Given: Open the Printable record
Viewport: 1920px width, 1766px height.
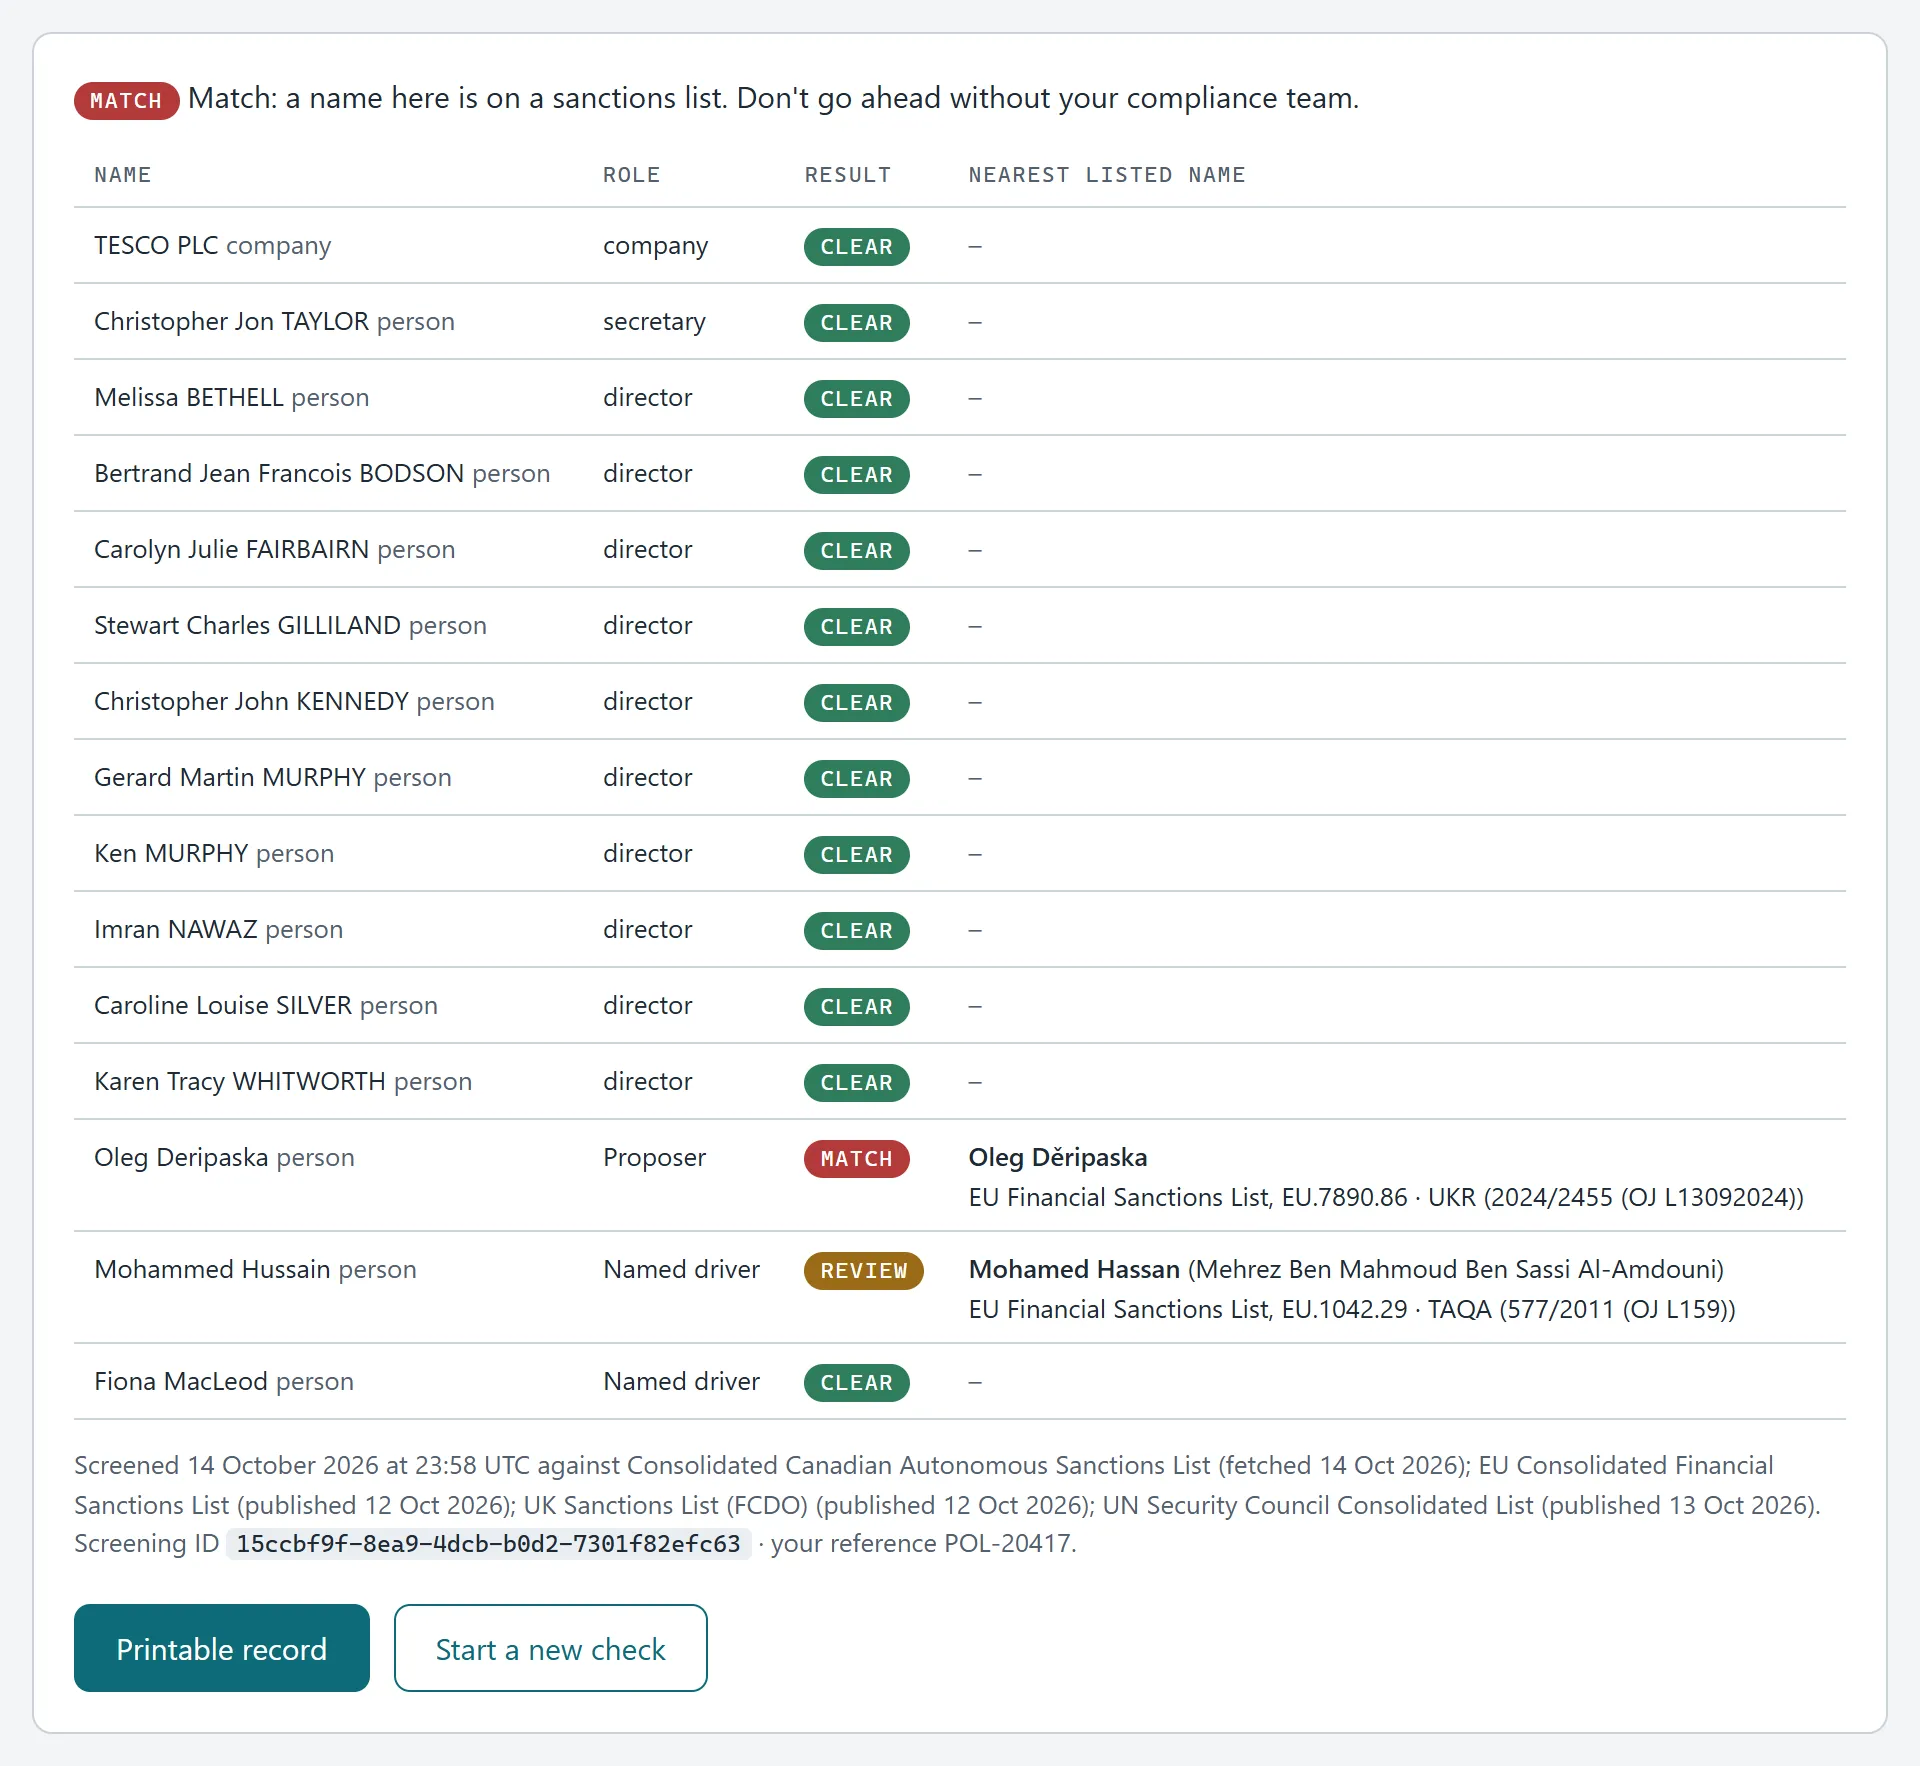Looking at the screenshot, I should click(x=221, y=1648).
